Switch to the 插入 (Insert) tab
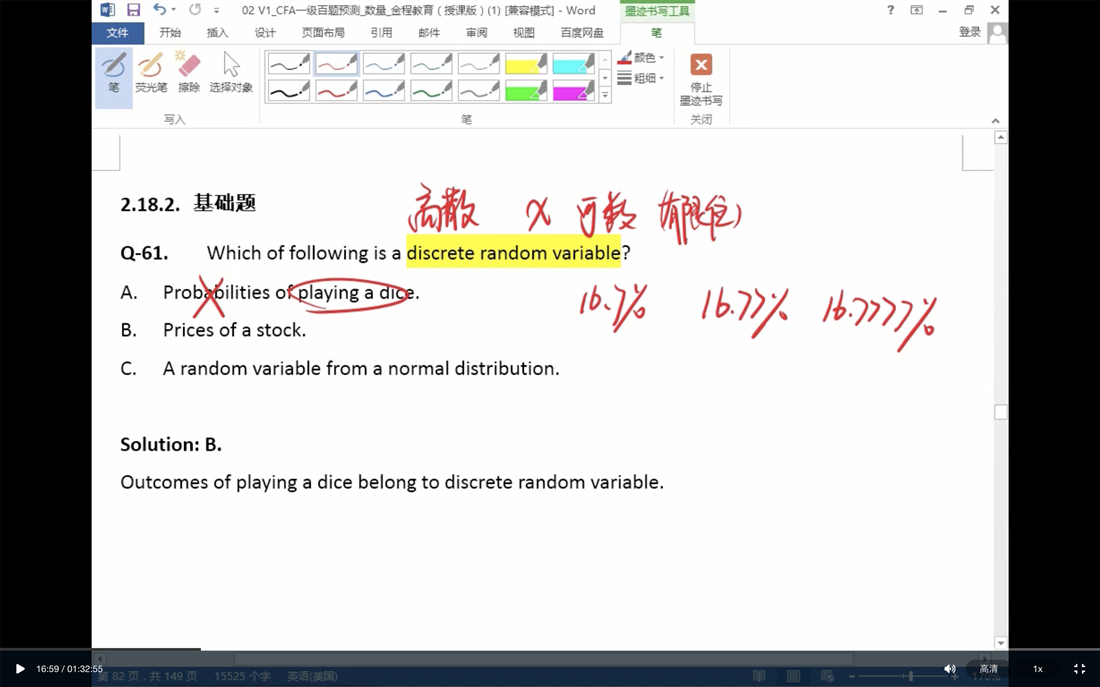 [217, 32]
